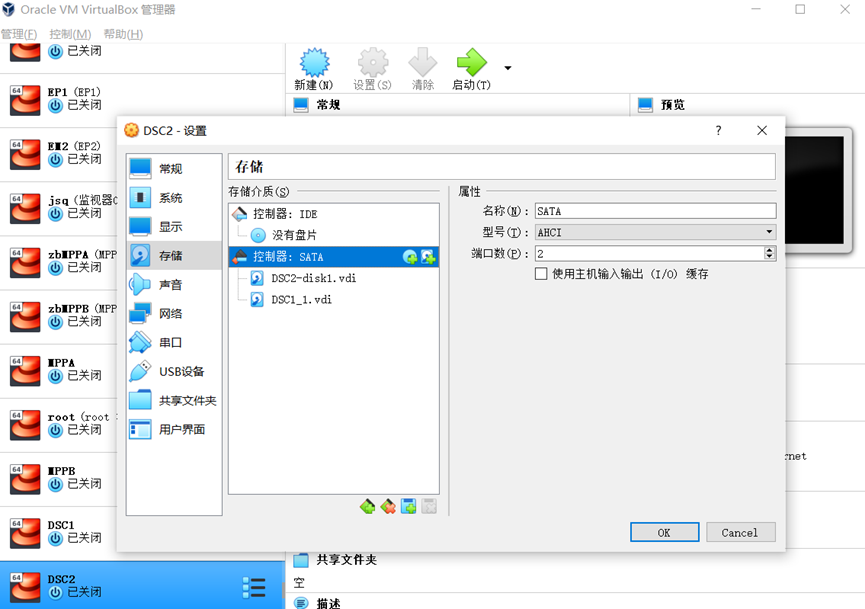Select the 系统 settings category
Viewport: 865px width, 609px height.
(174, 197)
